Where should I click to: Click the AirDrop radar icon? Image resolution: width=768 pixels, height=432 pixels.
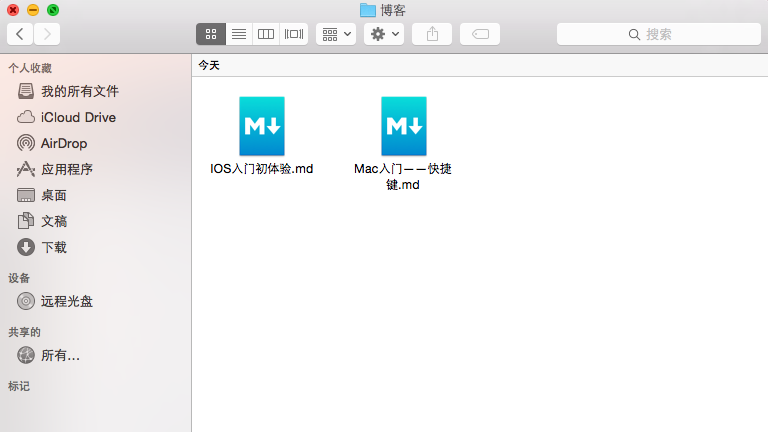click(x=26, y=143)
